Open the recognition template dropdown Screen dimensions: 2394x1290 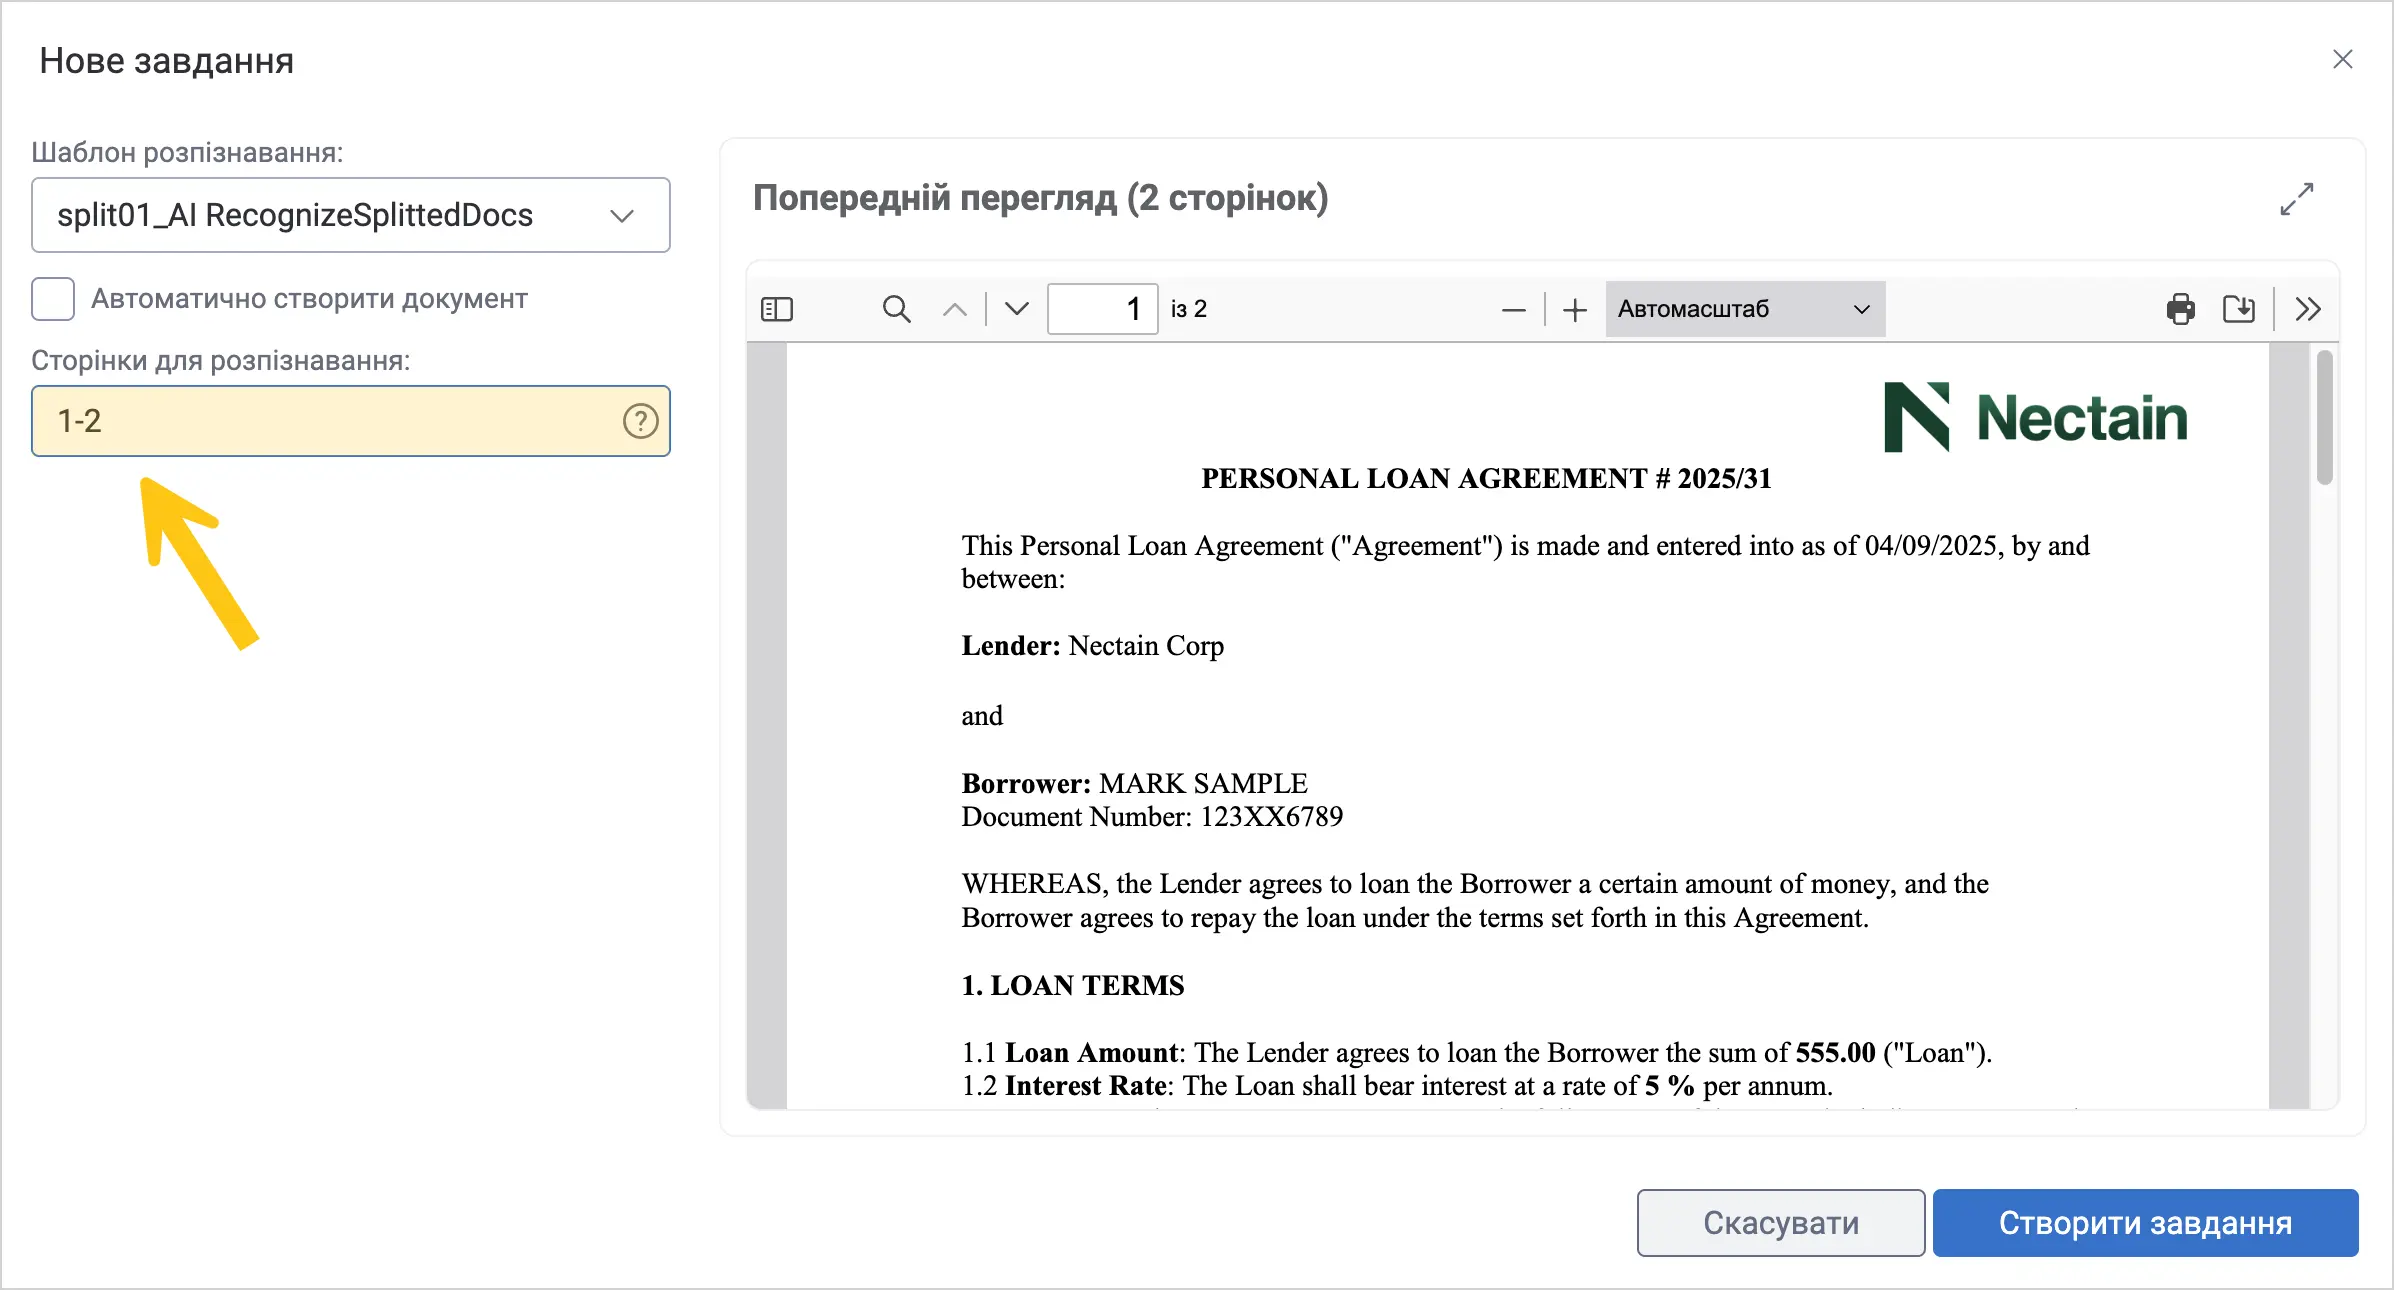click(x=351, y=215)
